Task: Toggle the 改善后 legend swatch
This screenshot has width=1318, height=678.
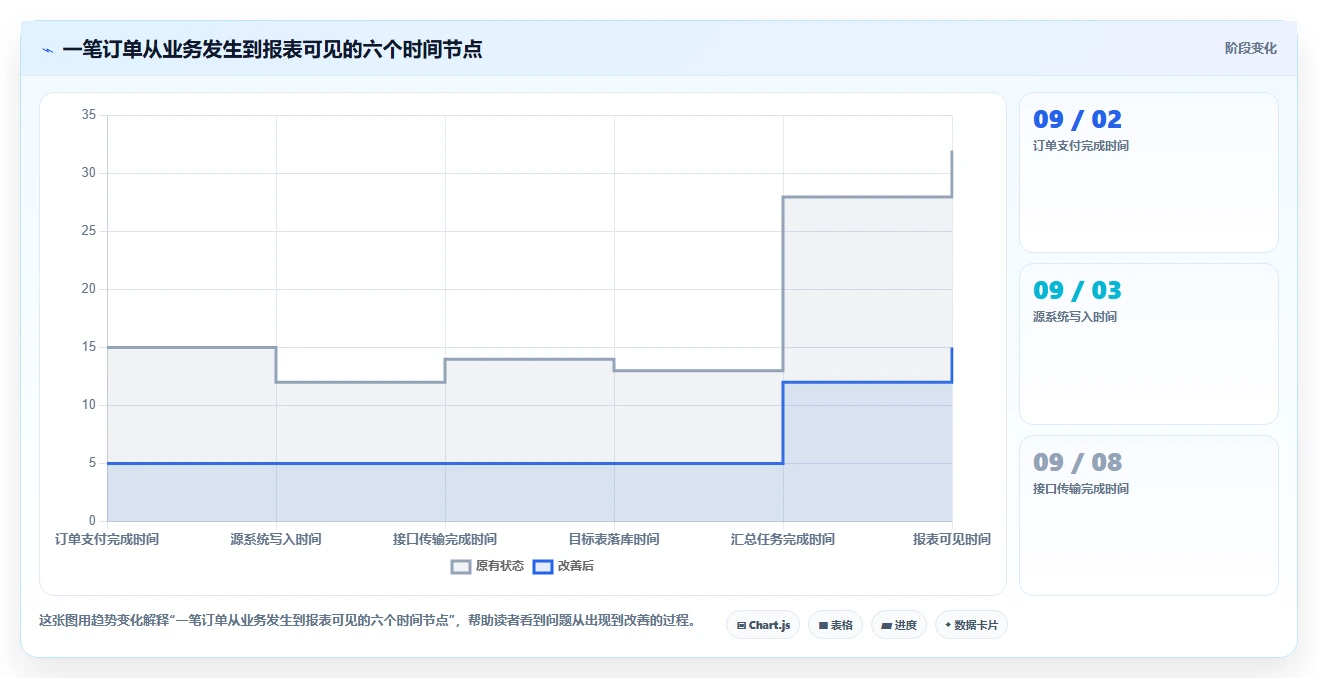Action: [543, 566]
